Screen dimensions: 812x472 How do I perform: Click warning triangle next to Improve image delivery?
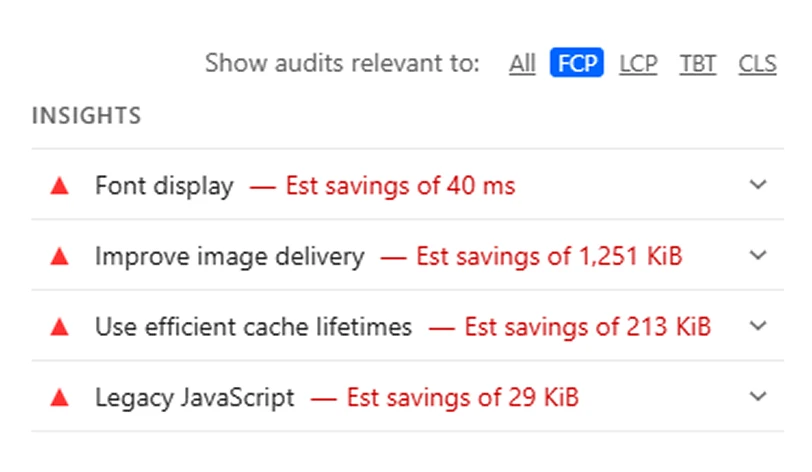[60, 256]
